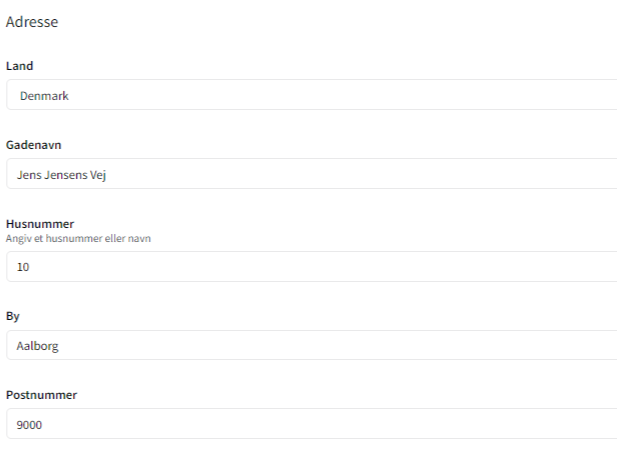Open the Land country dropdown
Viewport: 617px width, 463px height.
(x=310, y=95)
